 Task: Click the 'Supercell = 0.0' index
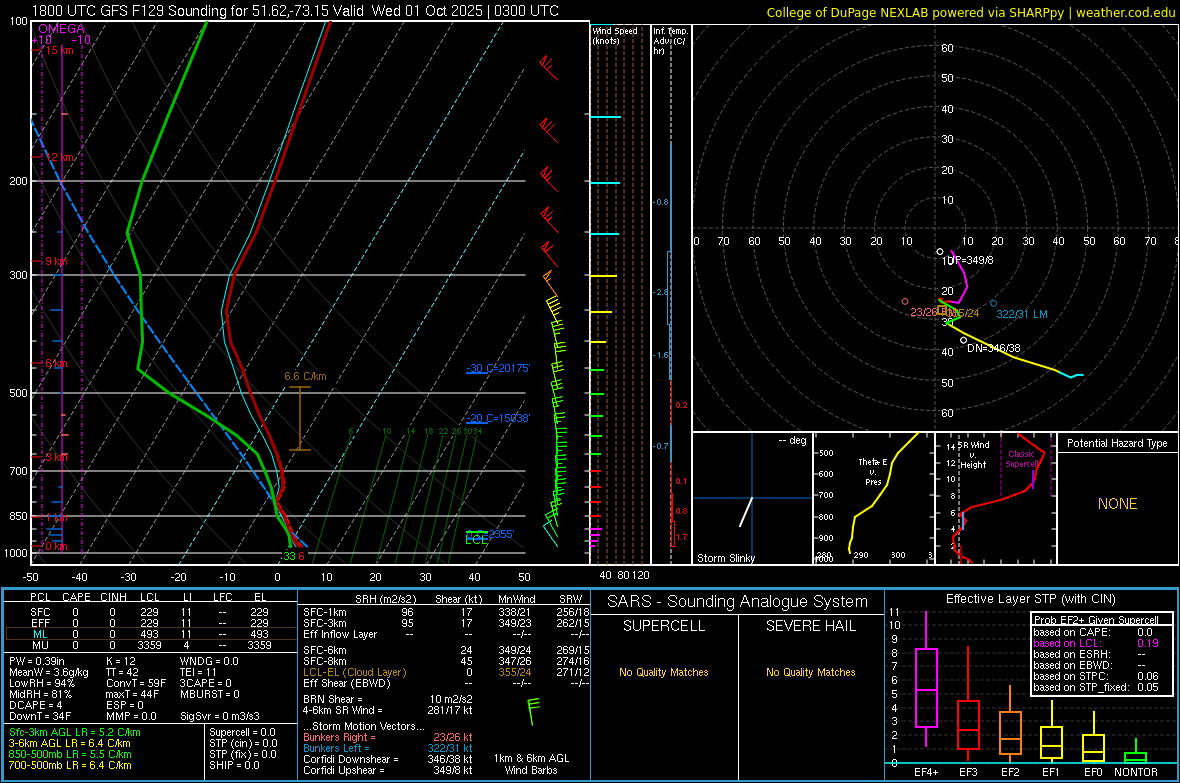click(242, 732)
